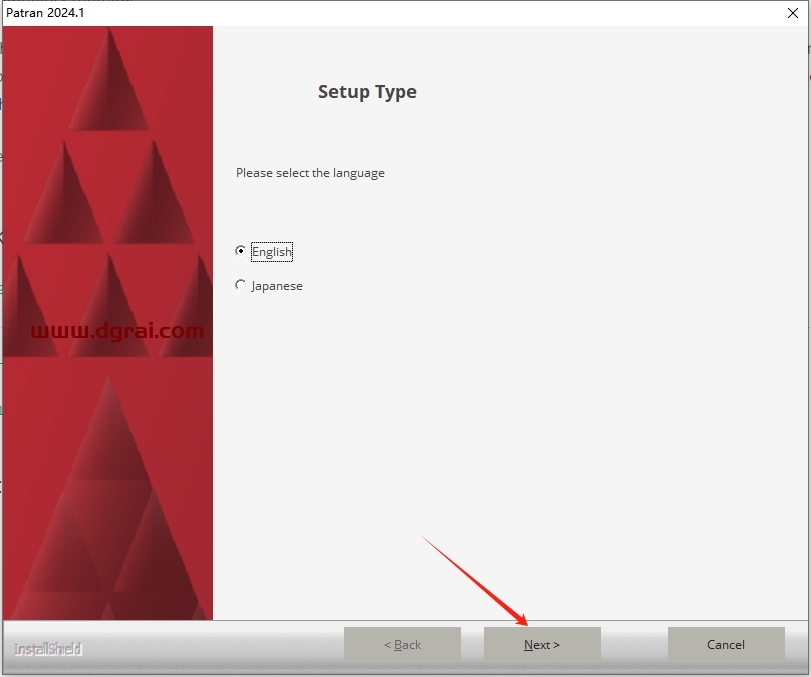Cancel the Patran installation
This screenshot has width=811, height=677.
[726, 644]
